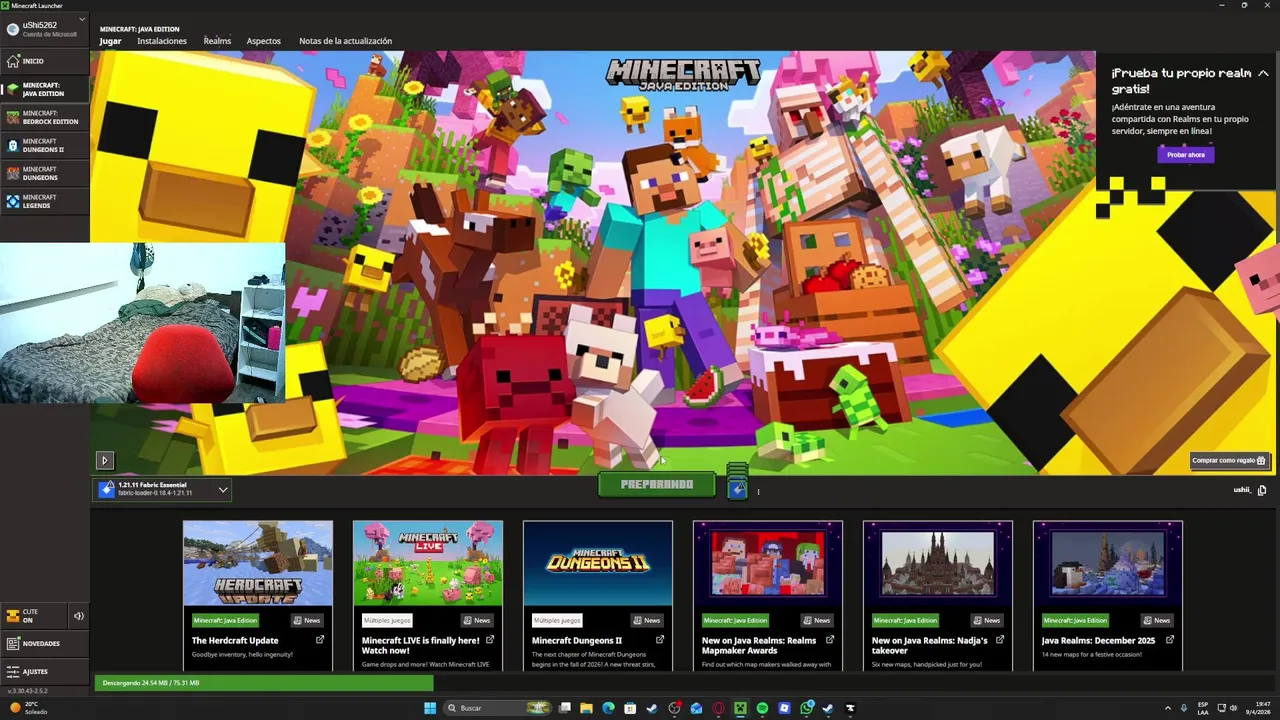Switch to the Jugar tab
1280x720 pixels.
tap(110, 41)
